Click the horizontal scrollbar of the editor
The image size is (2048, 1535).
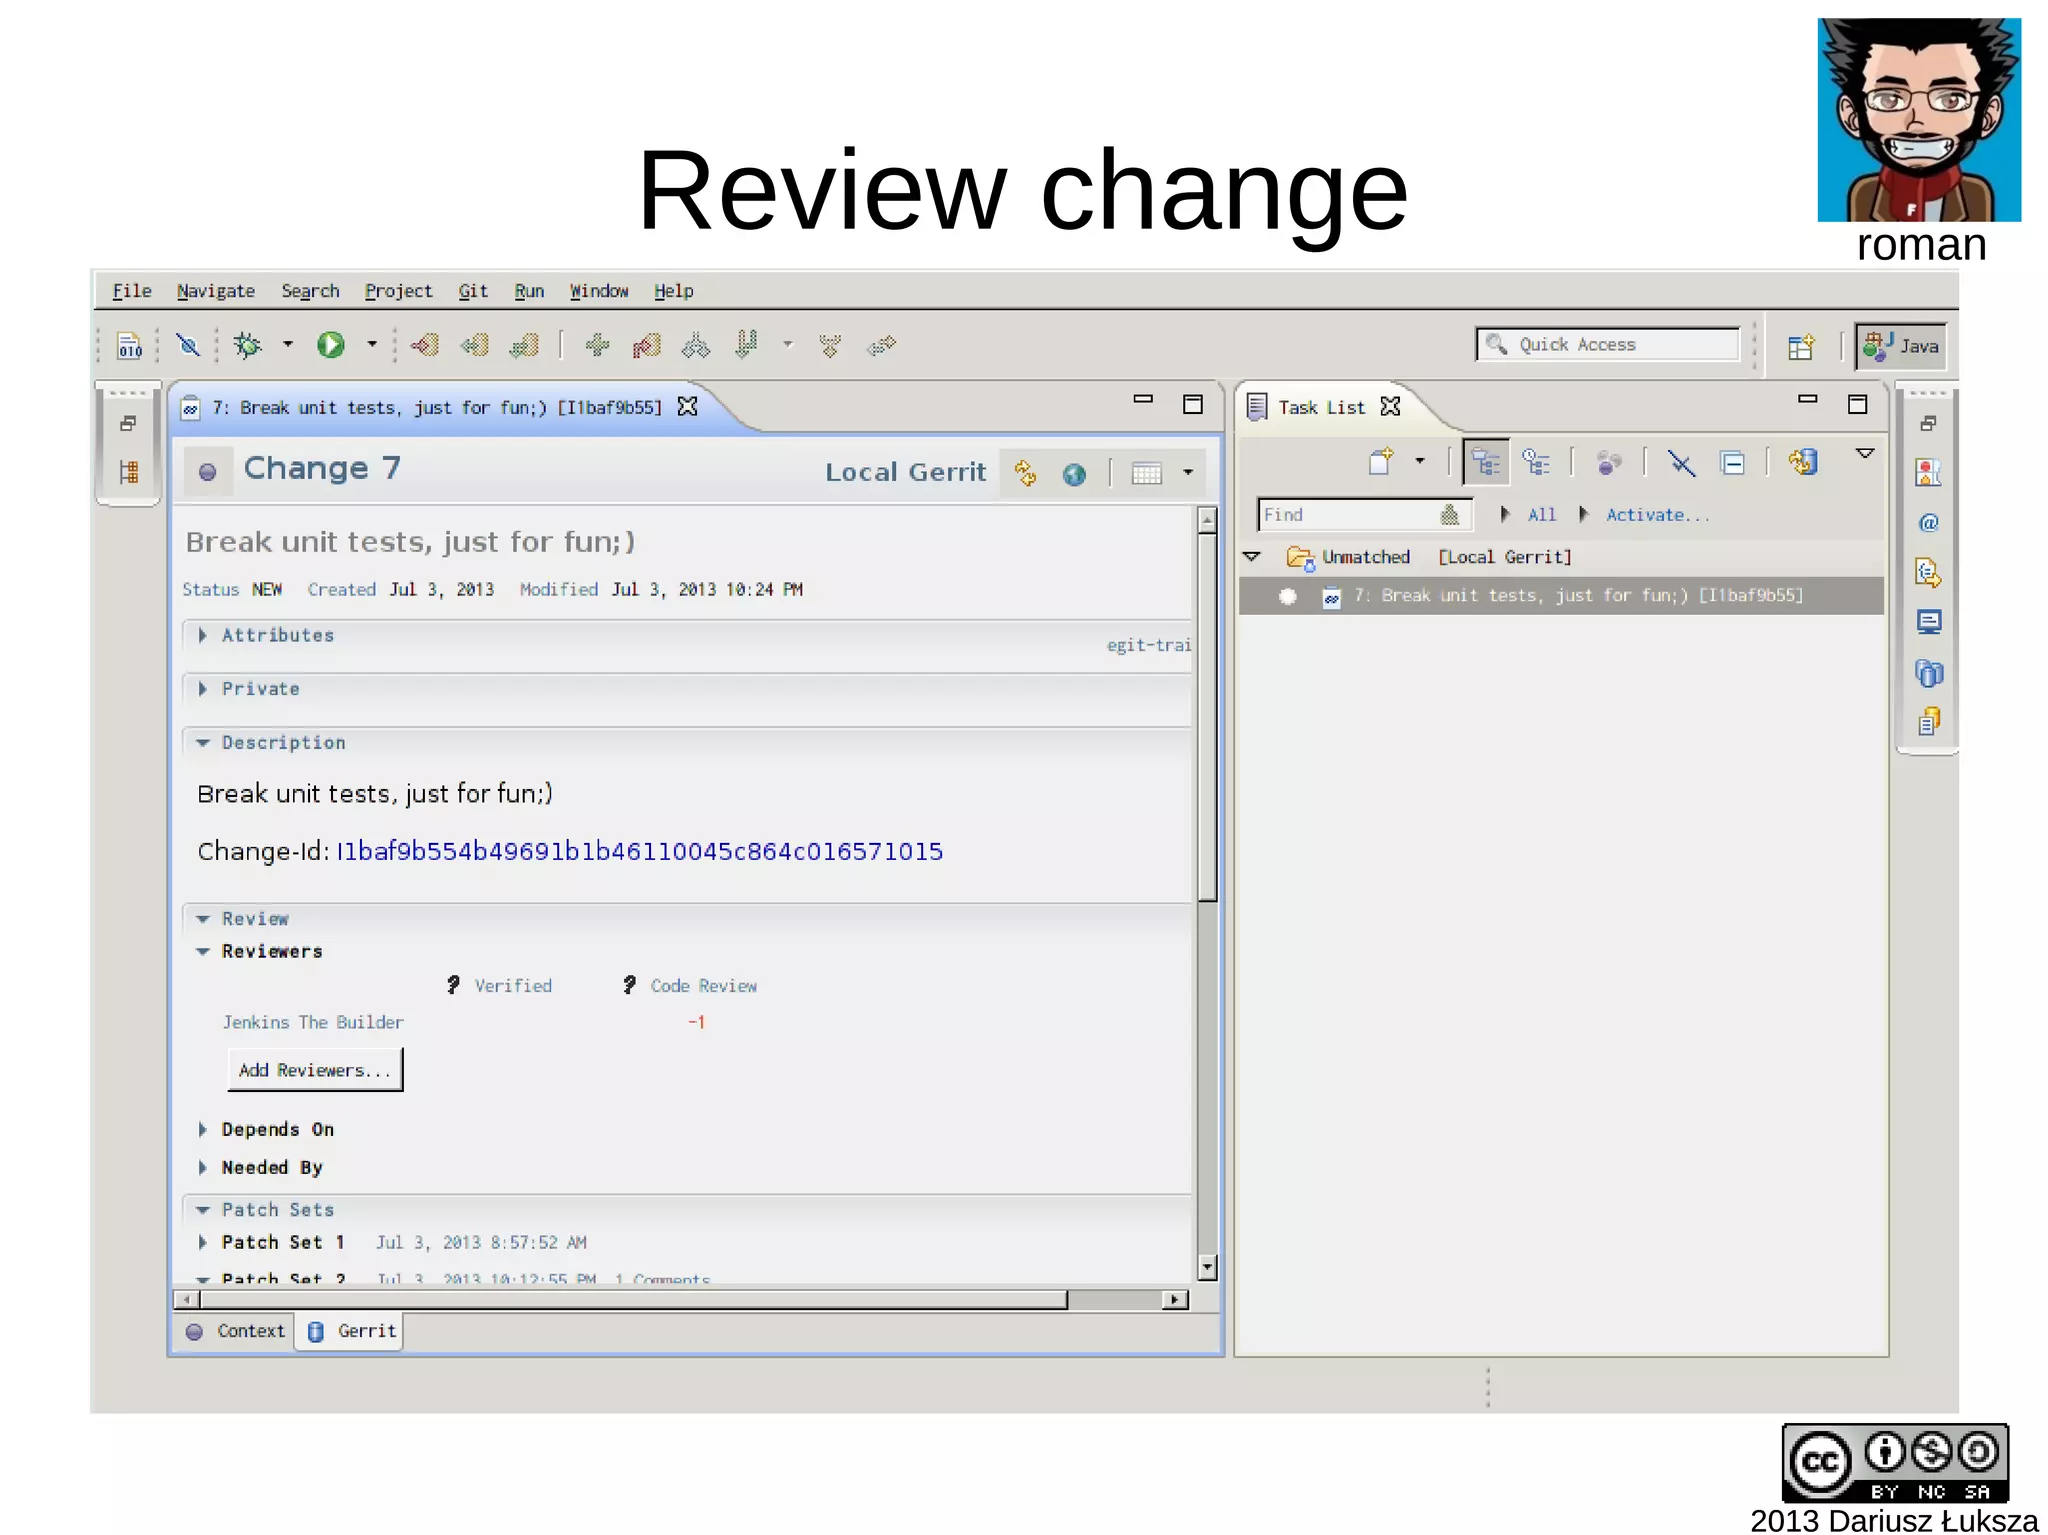[632, 1299]
